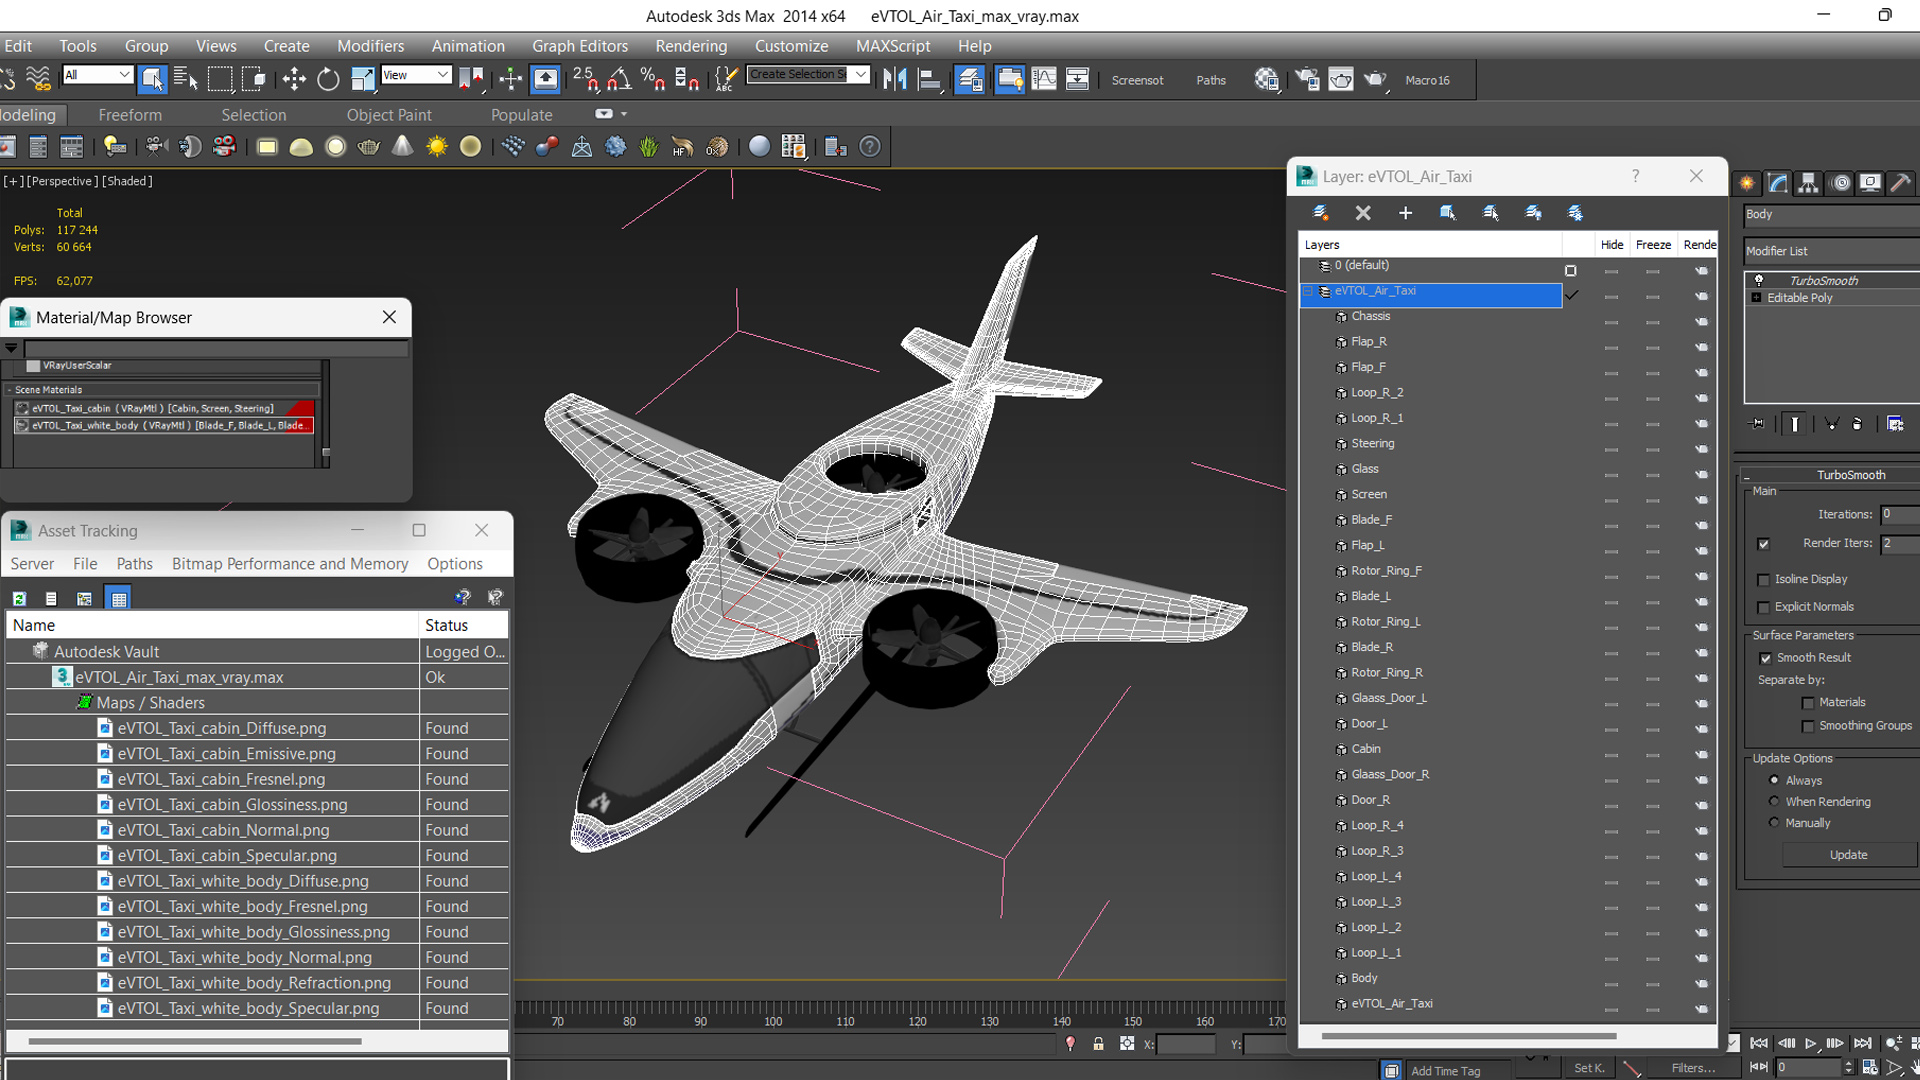Toggle the Angle Snap tool
The height and width of the screenshot is (1080, 1920).
[619, 79]
